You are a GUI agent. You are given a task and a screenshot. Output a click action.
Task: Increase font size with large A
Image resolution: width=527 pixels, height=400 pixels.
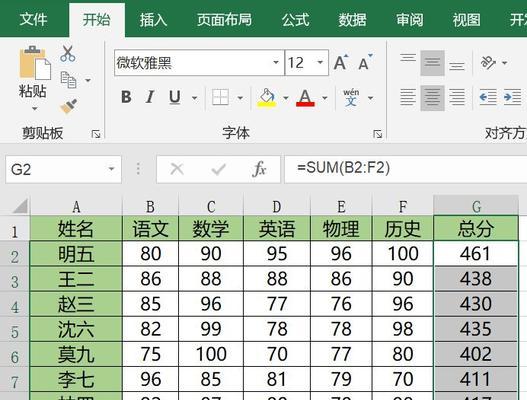341,63
